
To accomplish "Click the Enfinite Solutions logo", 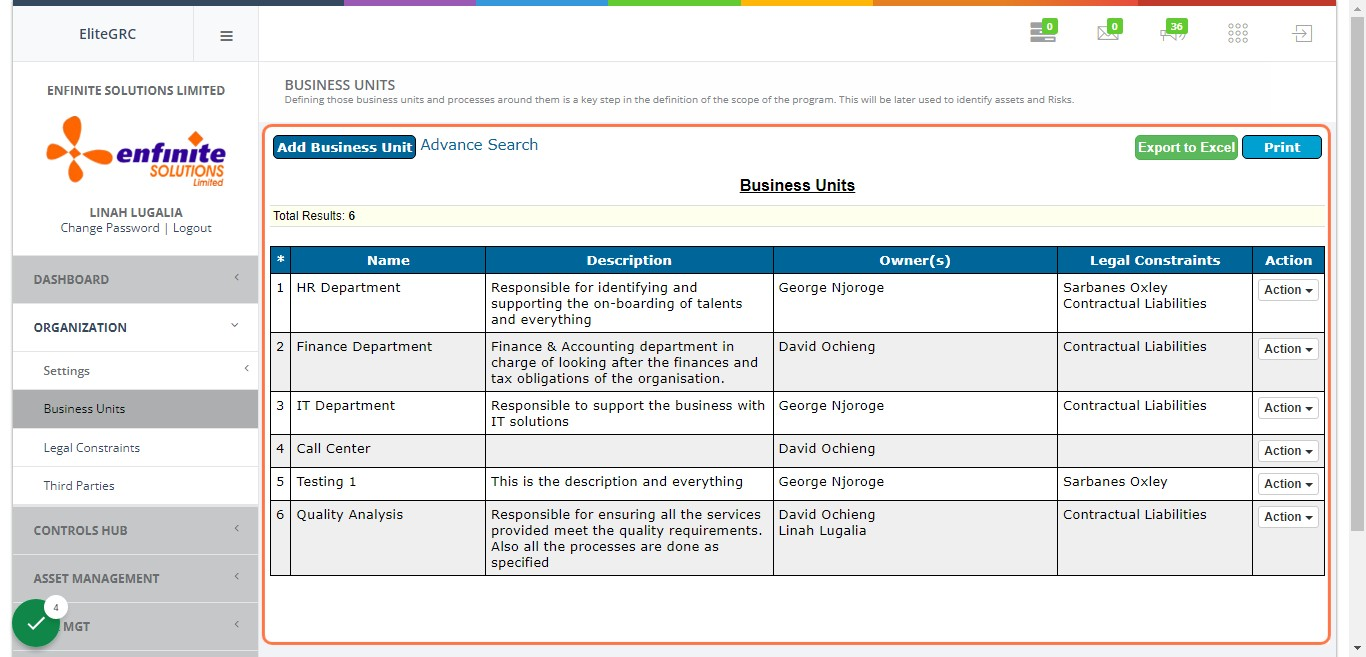I will point(136,151).
